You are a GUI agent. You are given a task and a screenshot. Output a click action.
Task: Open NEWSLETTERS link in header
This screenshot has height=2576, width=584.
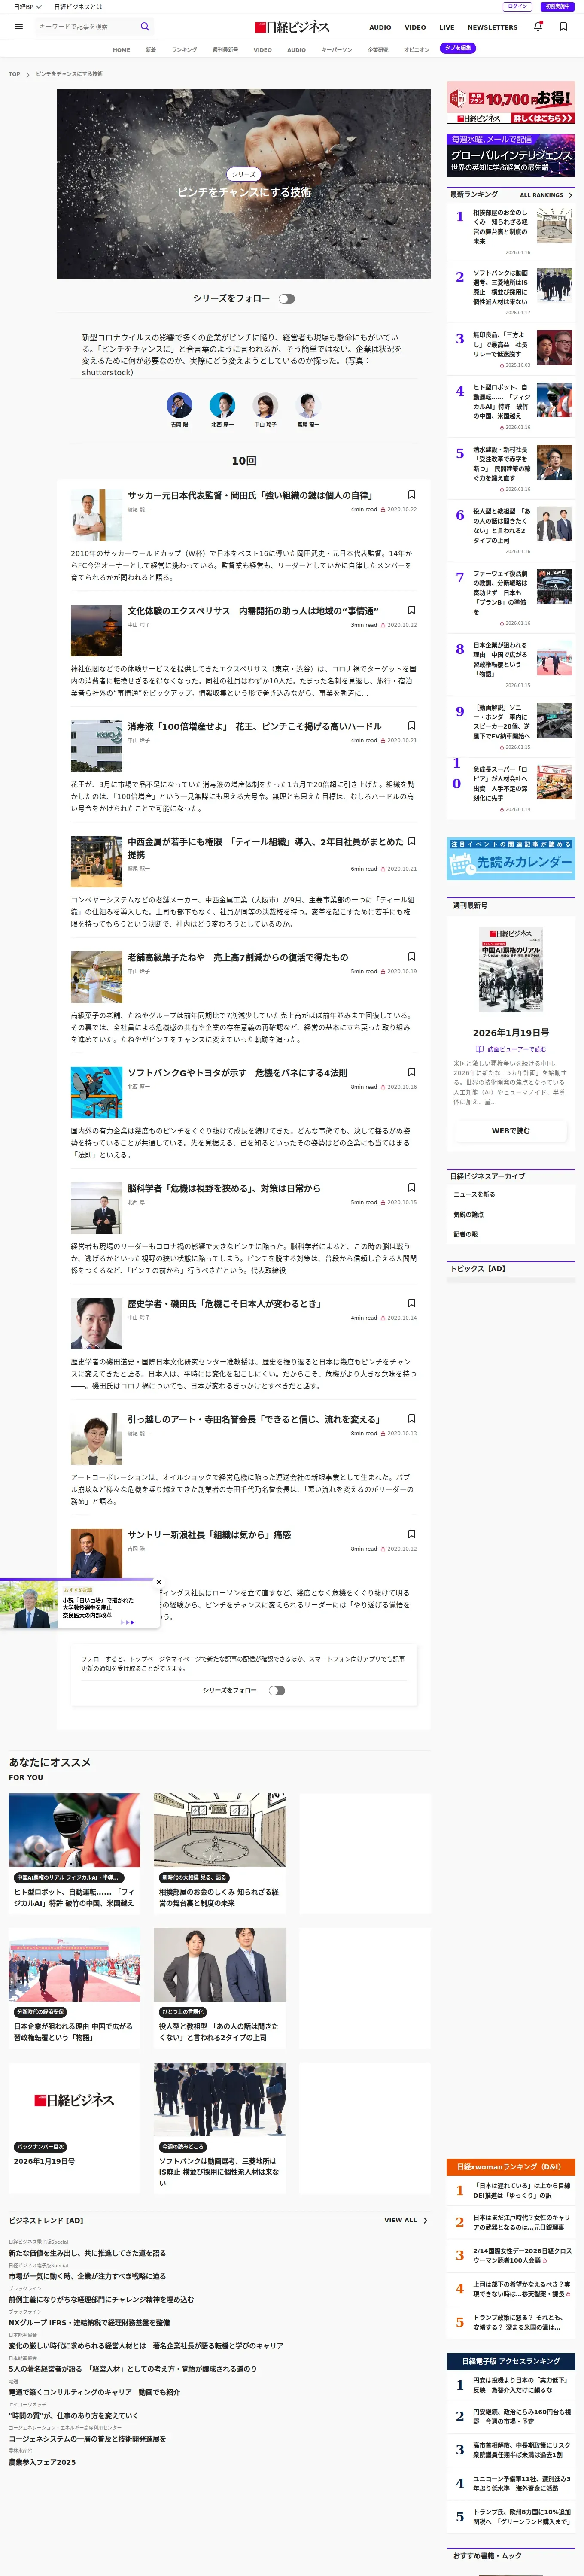(493, 27)
